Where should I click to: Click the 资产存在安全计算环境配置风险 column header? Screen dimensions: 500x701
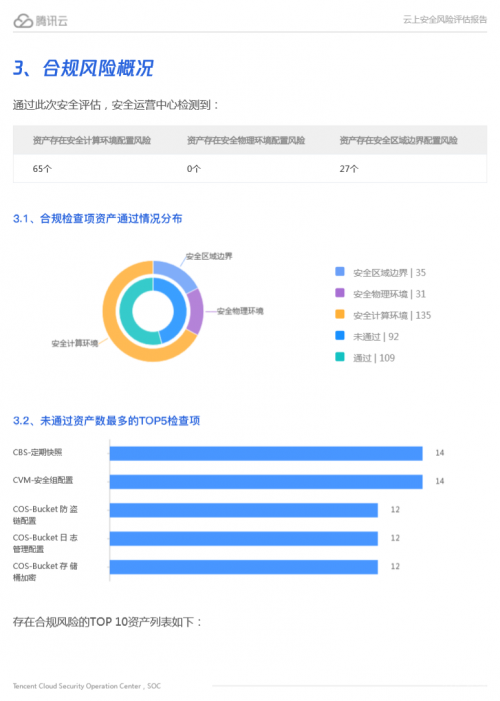[x=92, y=140]
